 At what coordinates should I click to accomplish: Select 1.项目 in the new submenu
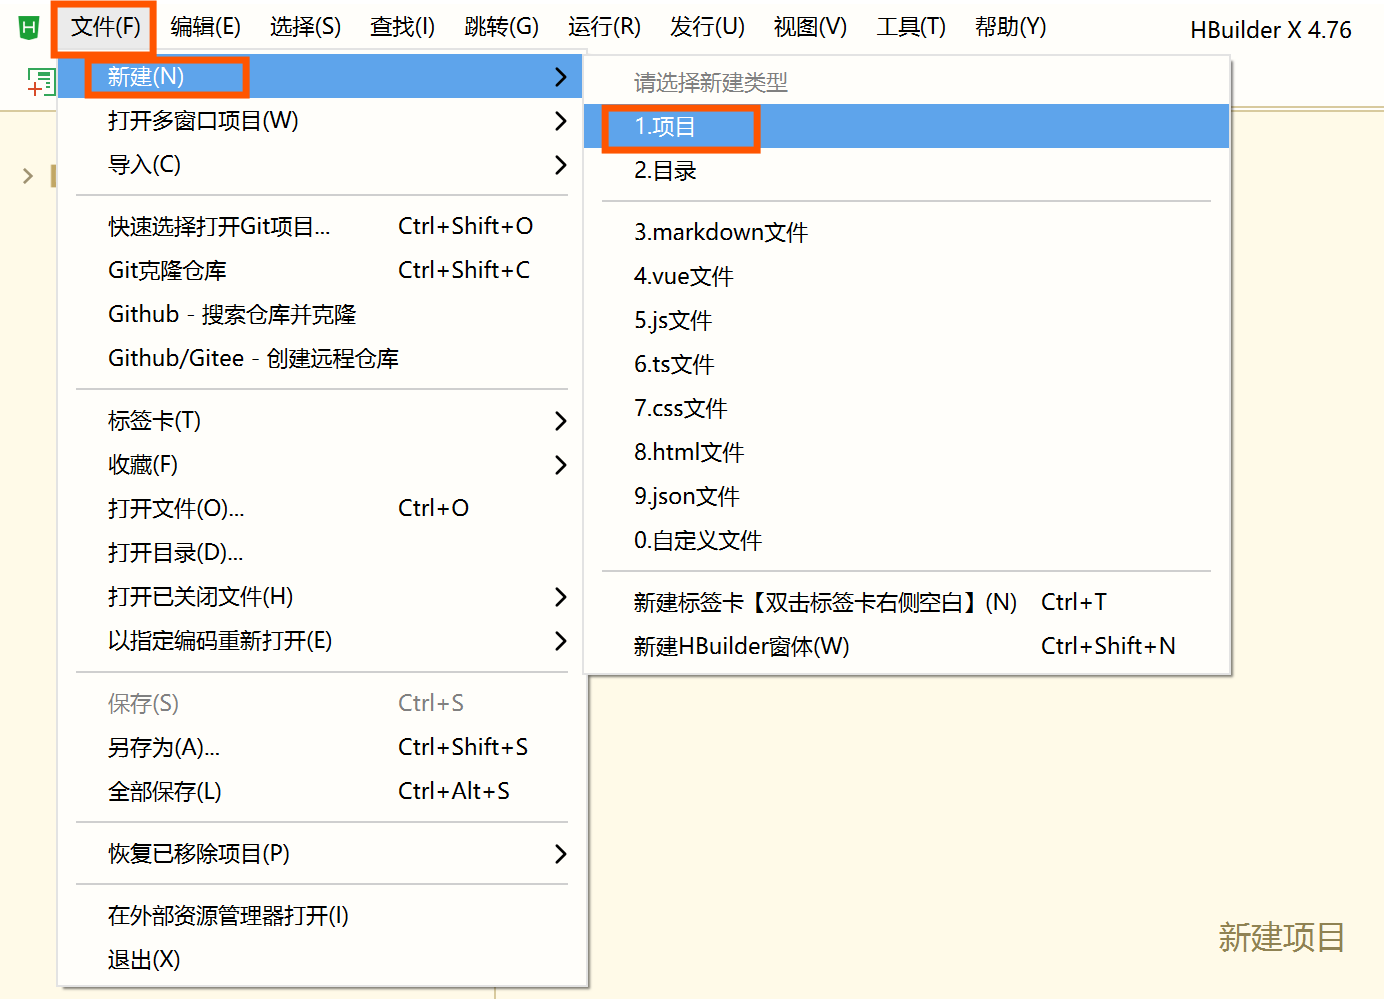click(x=906, y=127)
